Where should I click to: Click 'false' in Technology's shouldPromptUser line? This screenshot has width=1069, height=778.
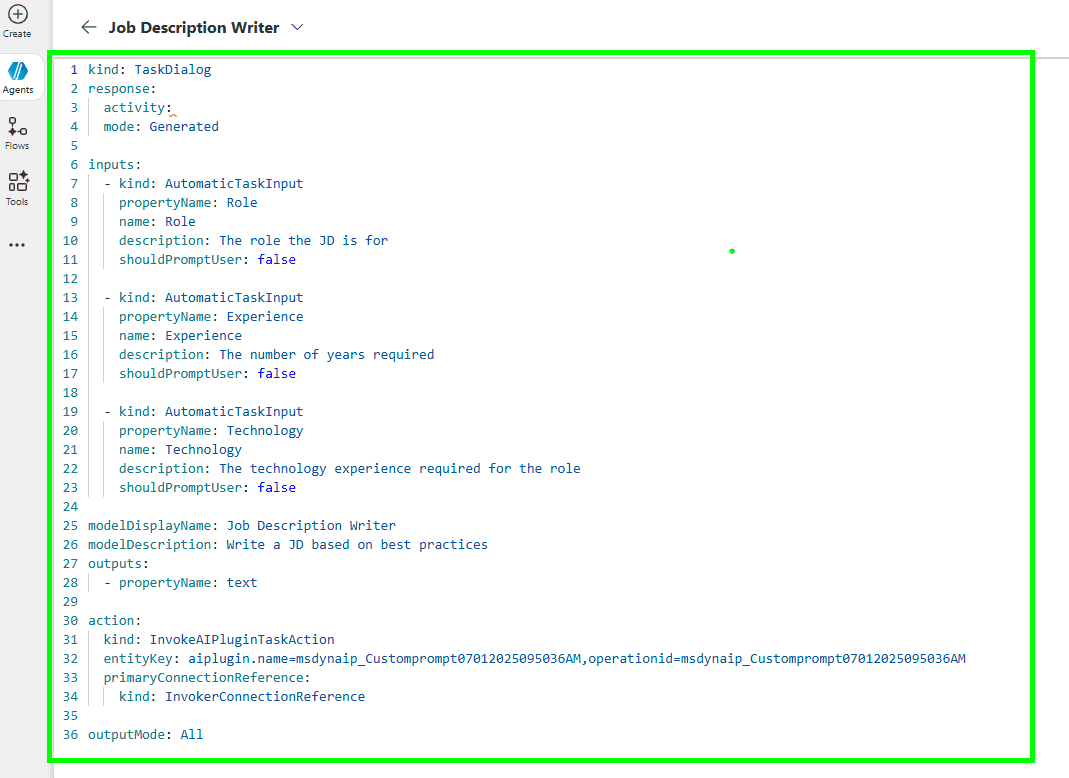pyautogui.click(x=277, y=488)
